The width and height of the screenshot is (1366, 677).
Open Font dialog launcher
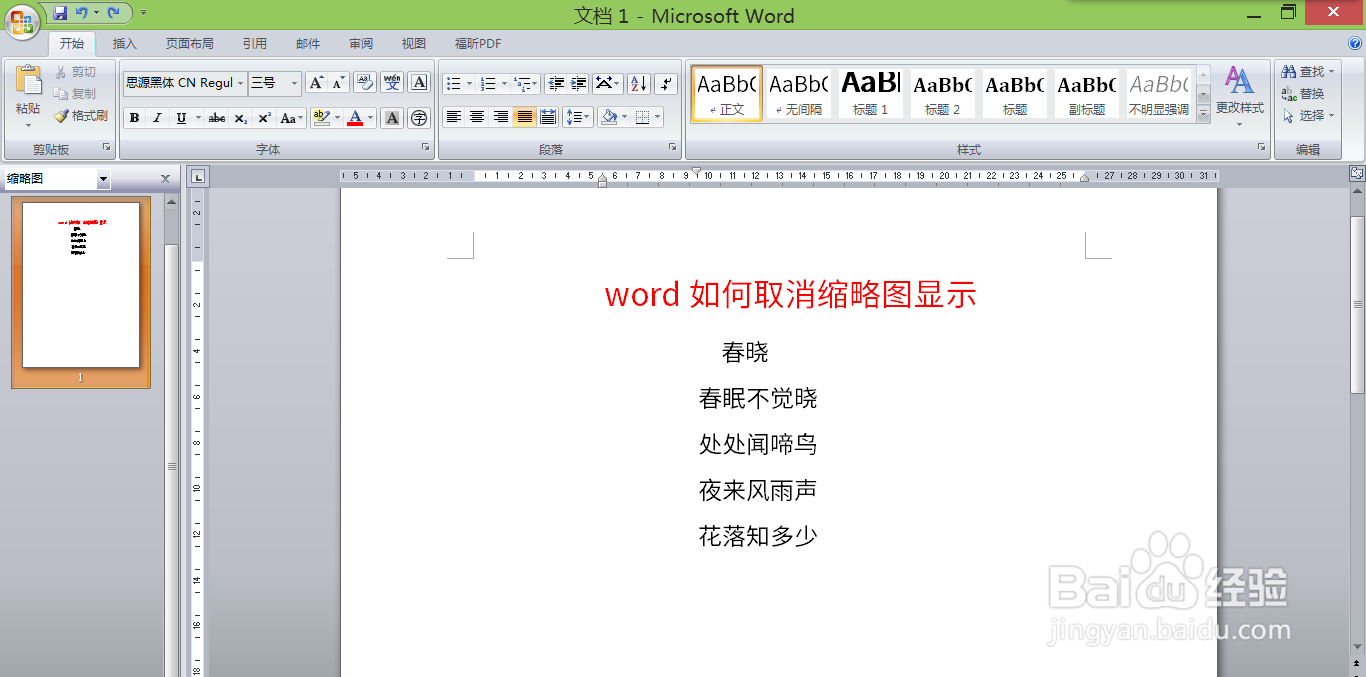point(426,148)
